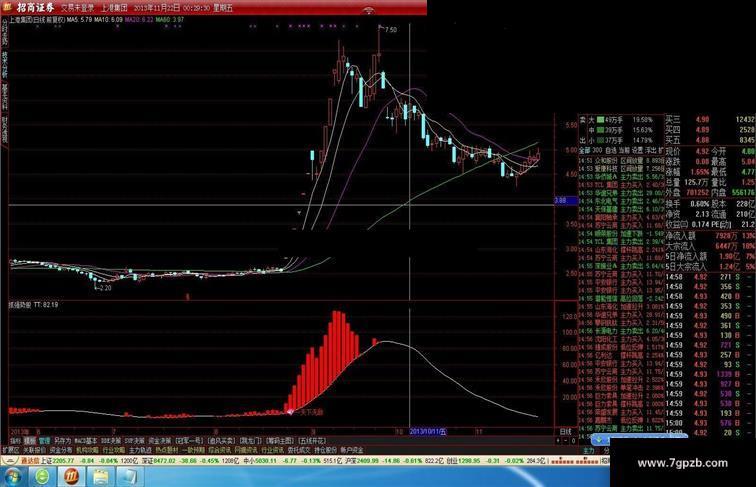Open 委托成交 tab
Screen dimensions: 756x487
pyautogui.click(x=299, y=450)
